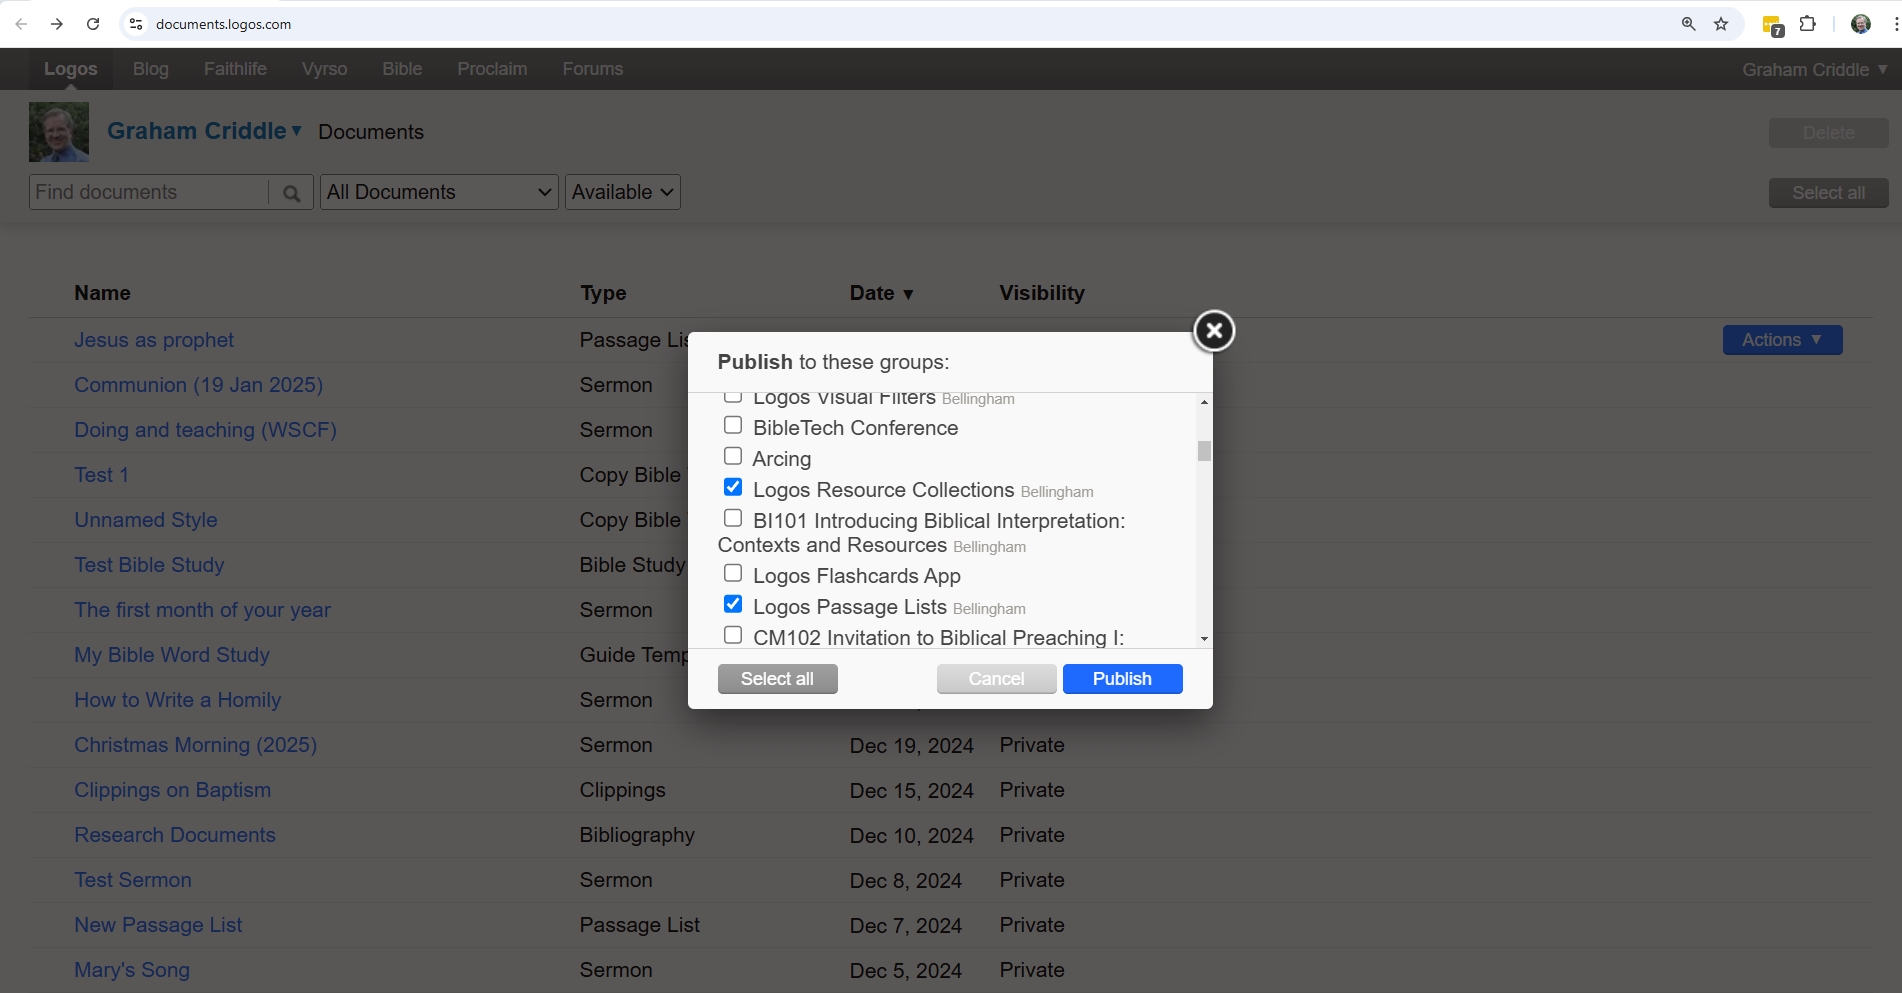Open the Extensions puzzle icon
Screen dimensions: 1902x993
[x=1807, y=24]
